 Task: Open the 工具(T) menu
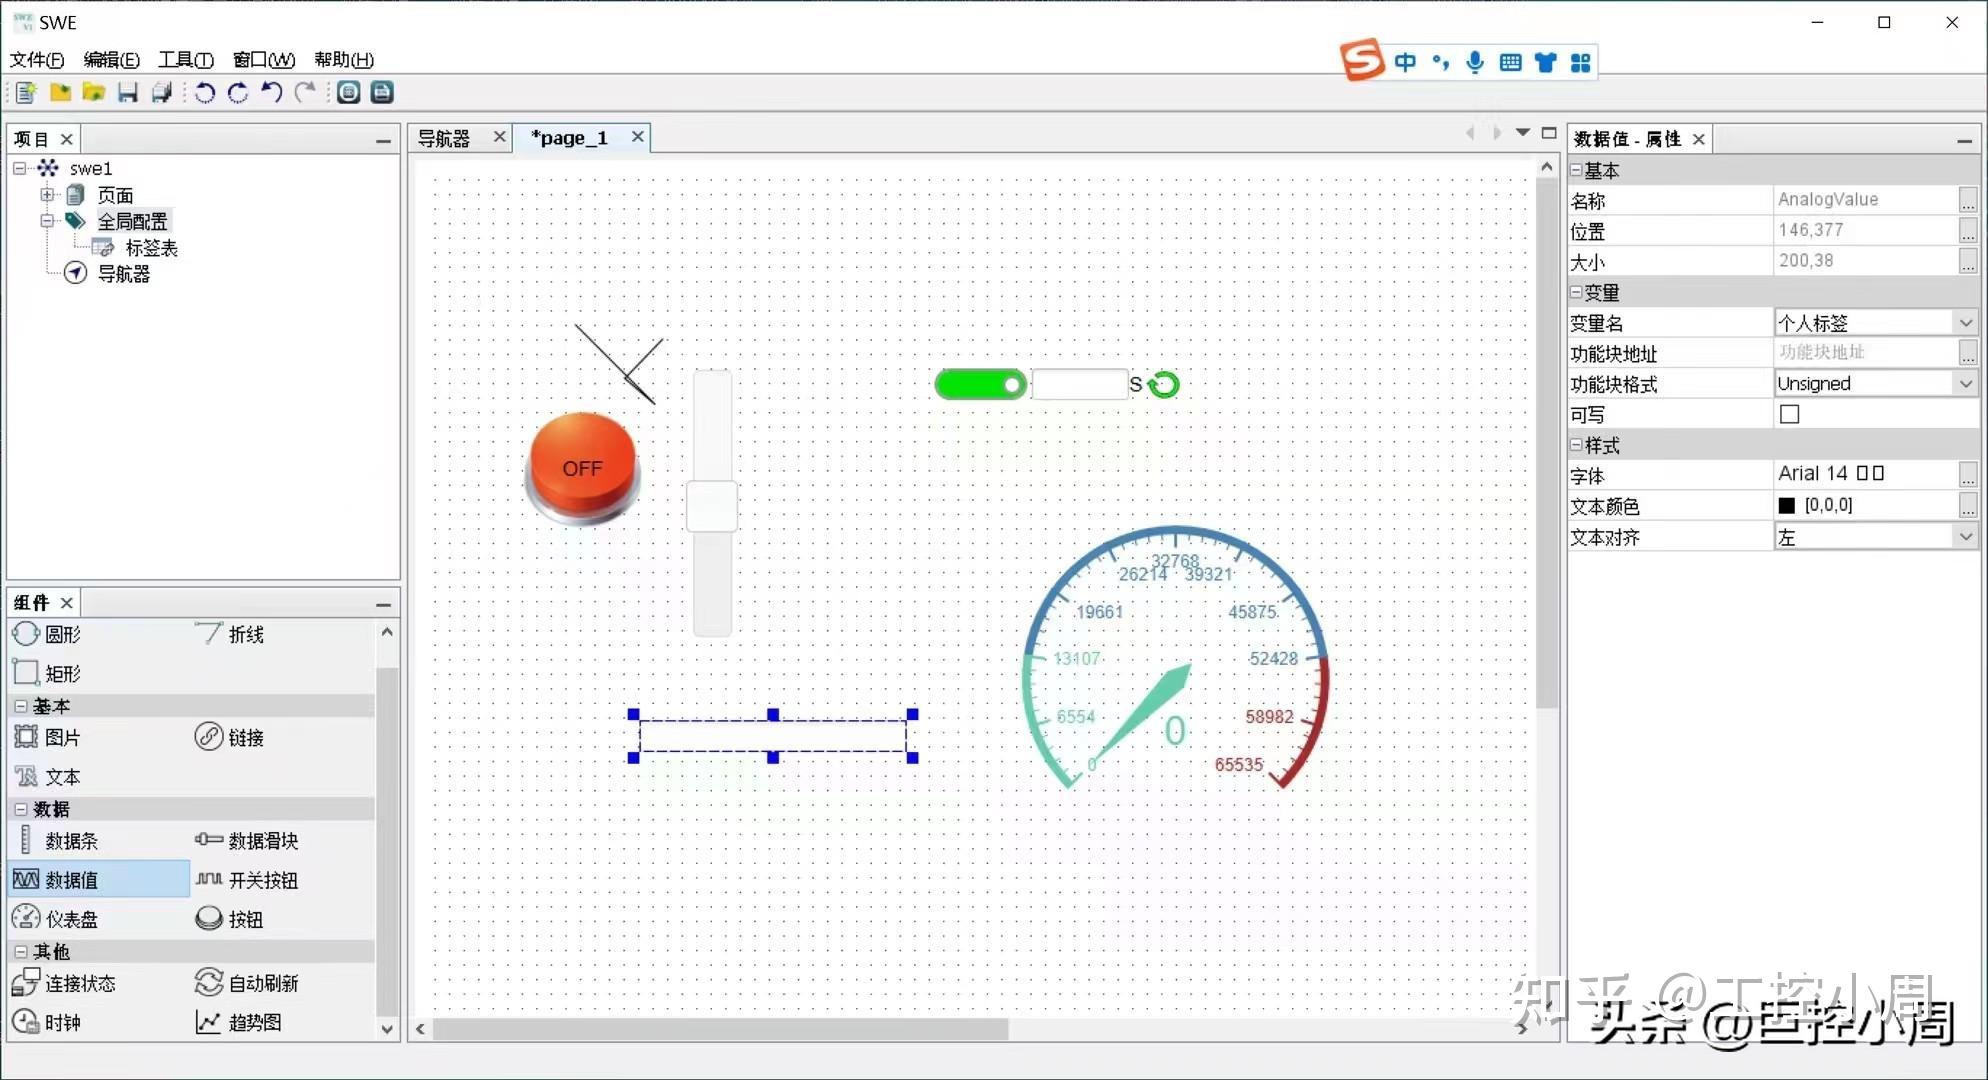click(x=185, y=60)
